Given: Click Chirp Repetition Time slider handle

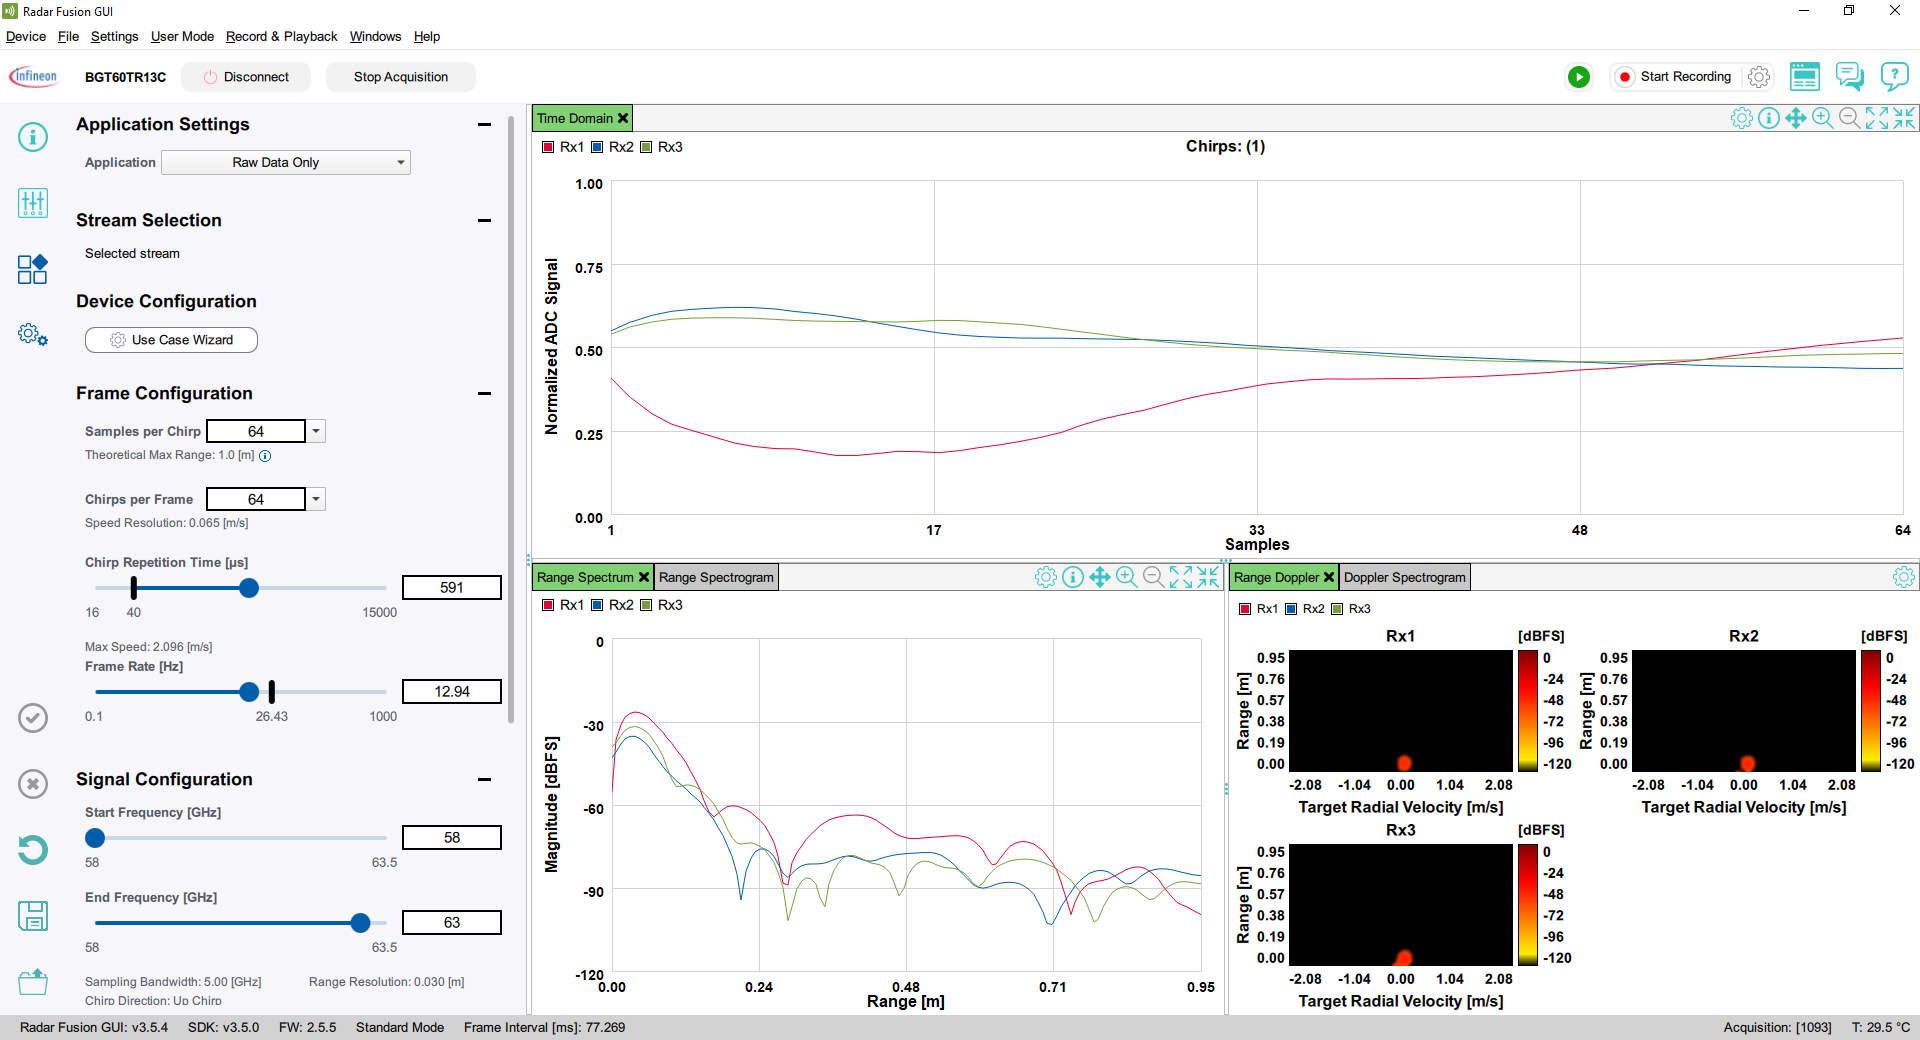Looking at the screenshot, I should (x=249, y=588).
